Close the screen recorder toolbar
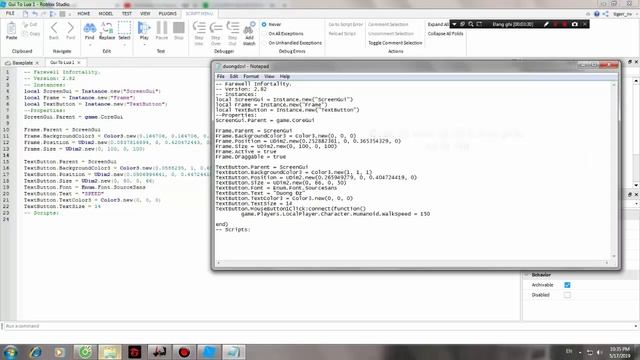The image size is (640, 360). (x=585, y=24)
